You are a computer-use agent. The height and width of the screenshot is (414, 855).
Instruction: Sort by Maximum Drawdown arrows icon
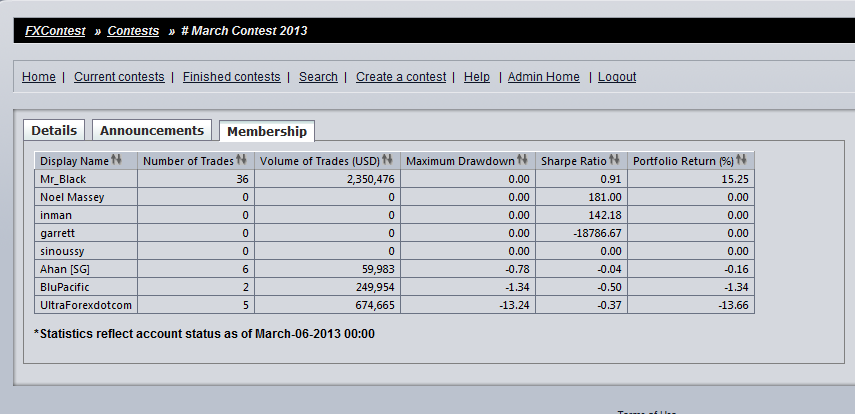[x=522, y=160]
